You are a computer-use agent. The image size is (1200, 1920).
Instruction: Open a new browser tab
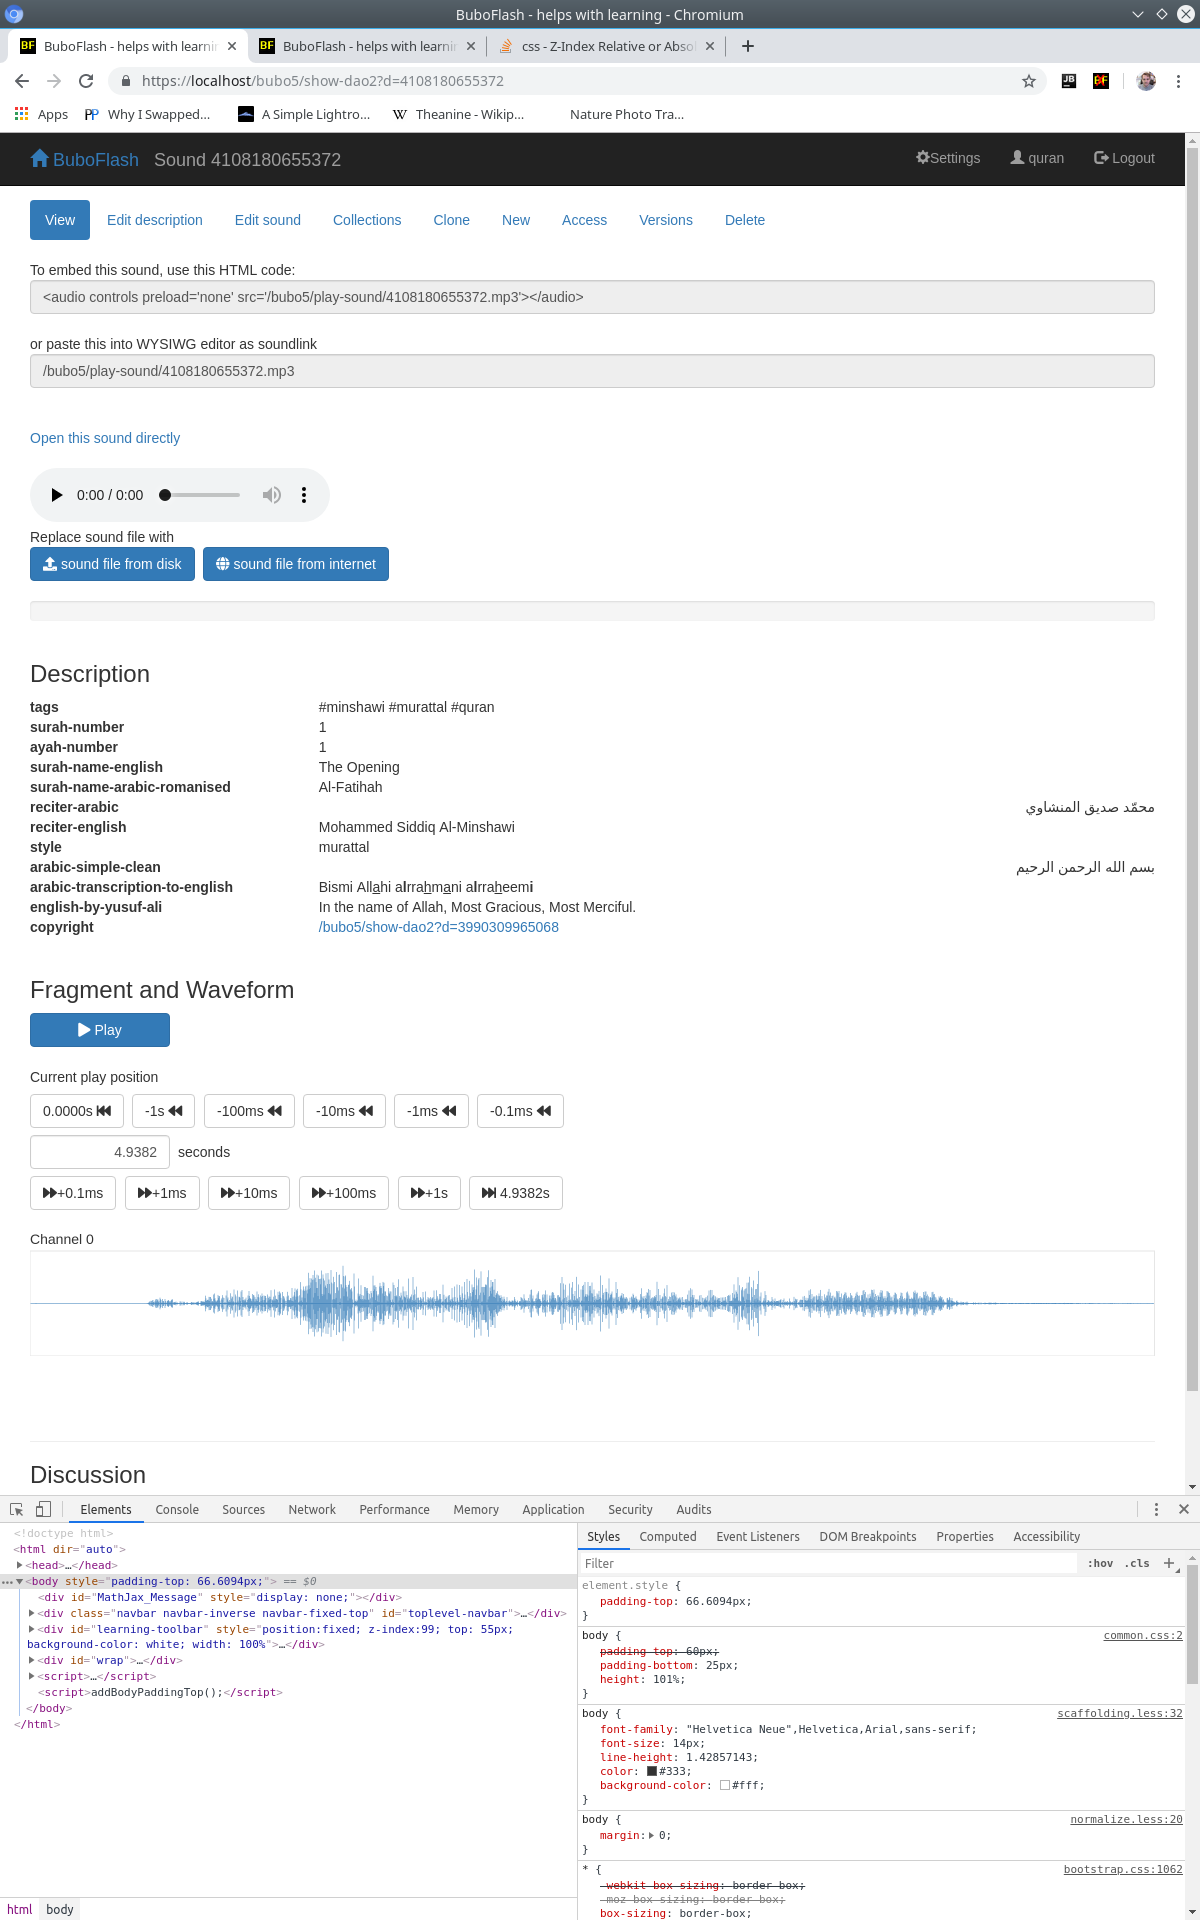(748, 46)
